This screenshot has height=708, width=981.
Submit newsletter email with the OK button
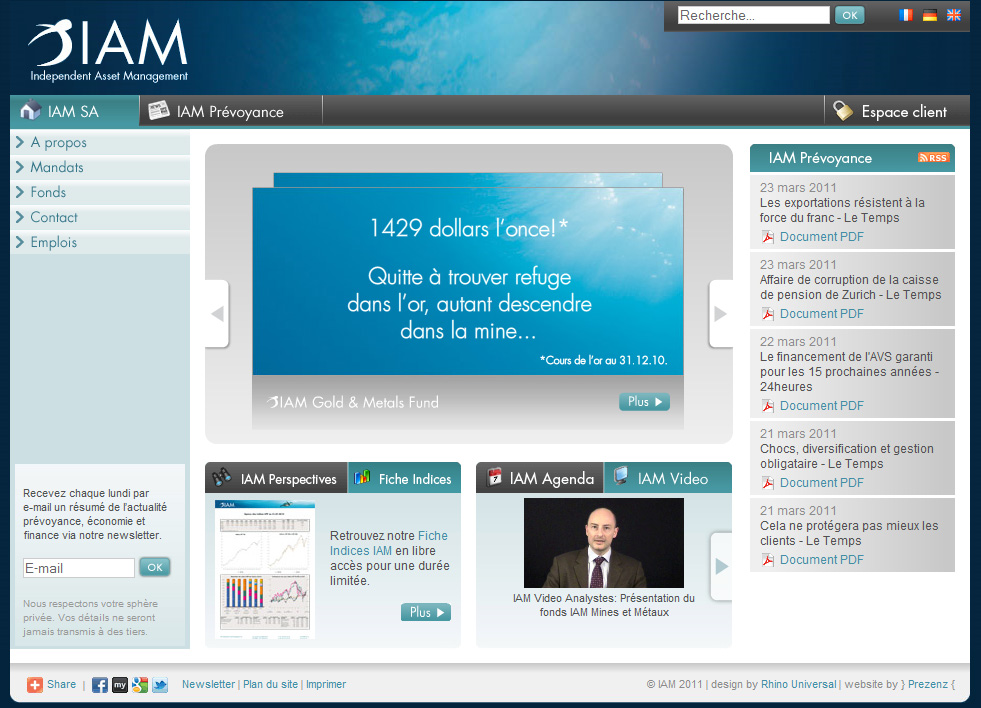155,567
